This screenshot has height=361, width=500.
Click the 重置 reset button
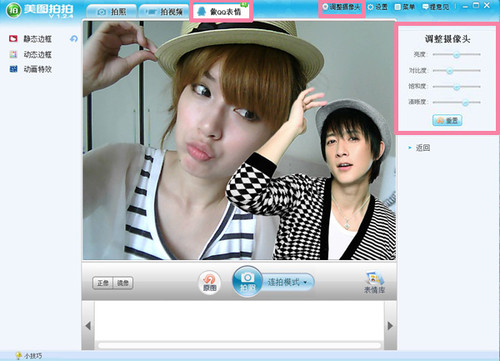click(447, 120)
